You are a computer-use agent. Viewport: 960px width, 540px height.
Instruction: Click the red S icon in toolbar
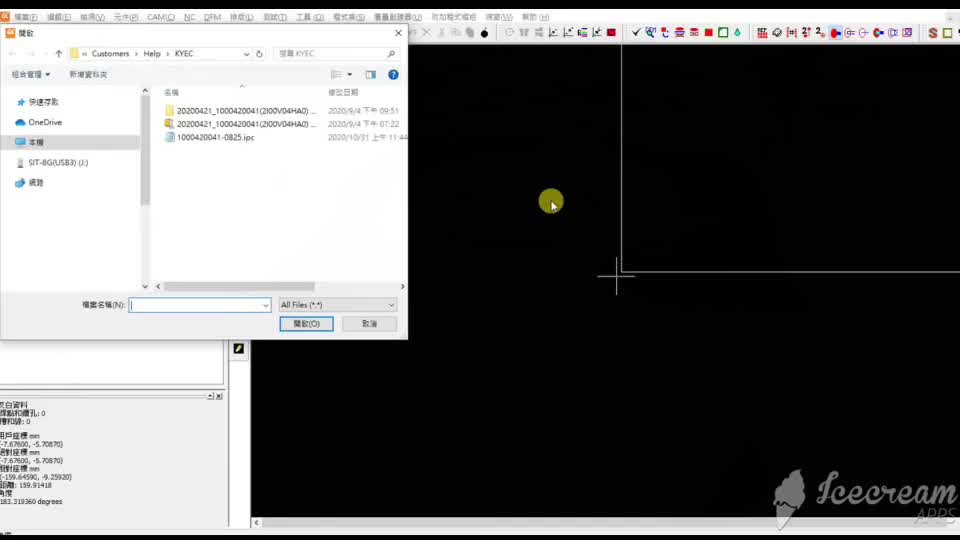[x=932, y=33]
